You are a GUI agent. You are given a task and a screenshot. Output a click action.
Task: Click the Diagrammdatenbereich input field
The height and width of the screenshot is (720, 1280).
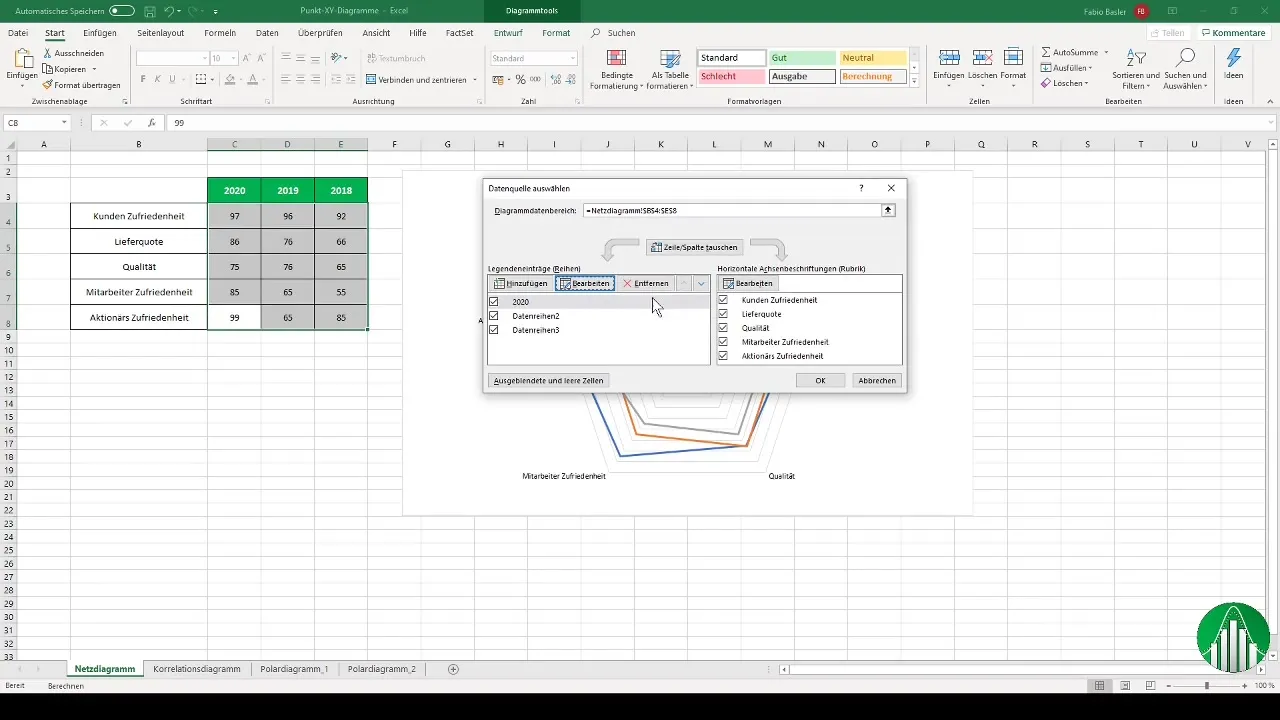click(x=731, y=210)
